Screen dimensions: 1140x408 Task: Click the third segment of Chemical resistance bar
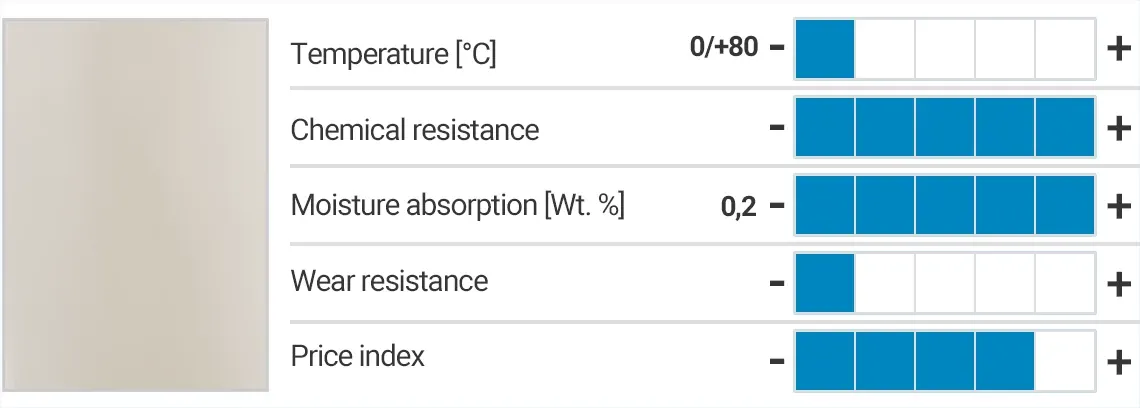click(x=945, y=128)
